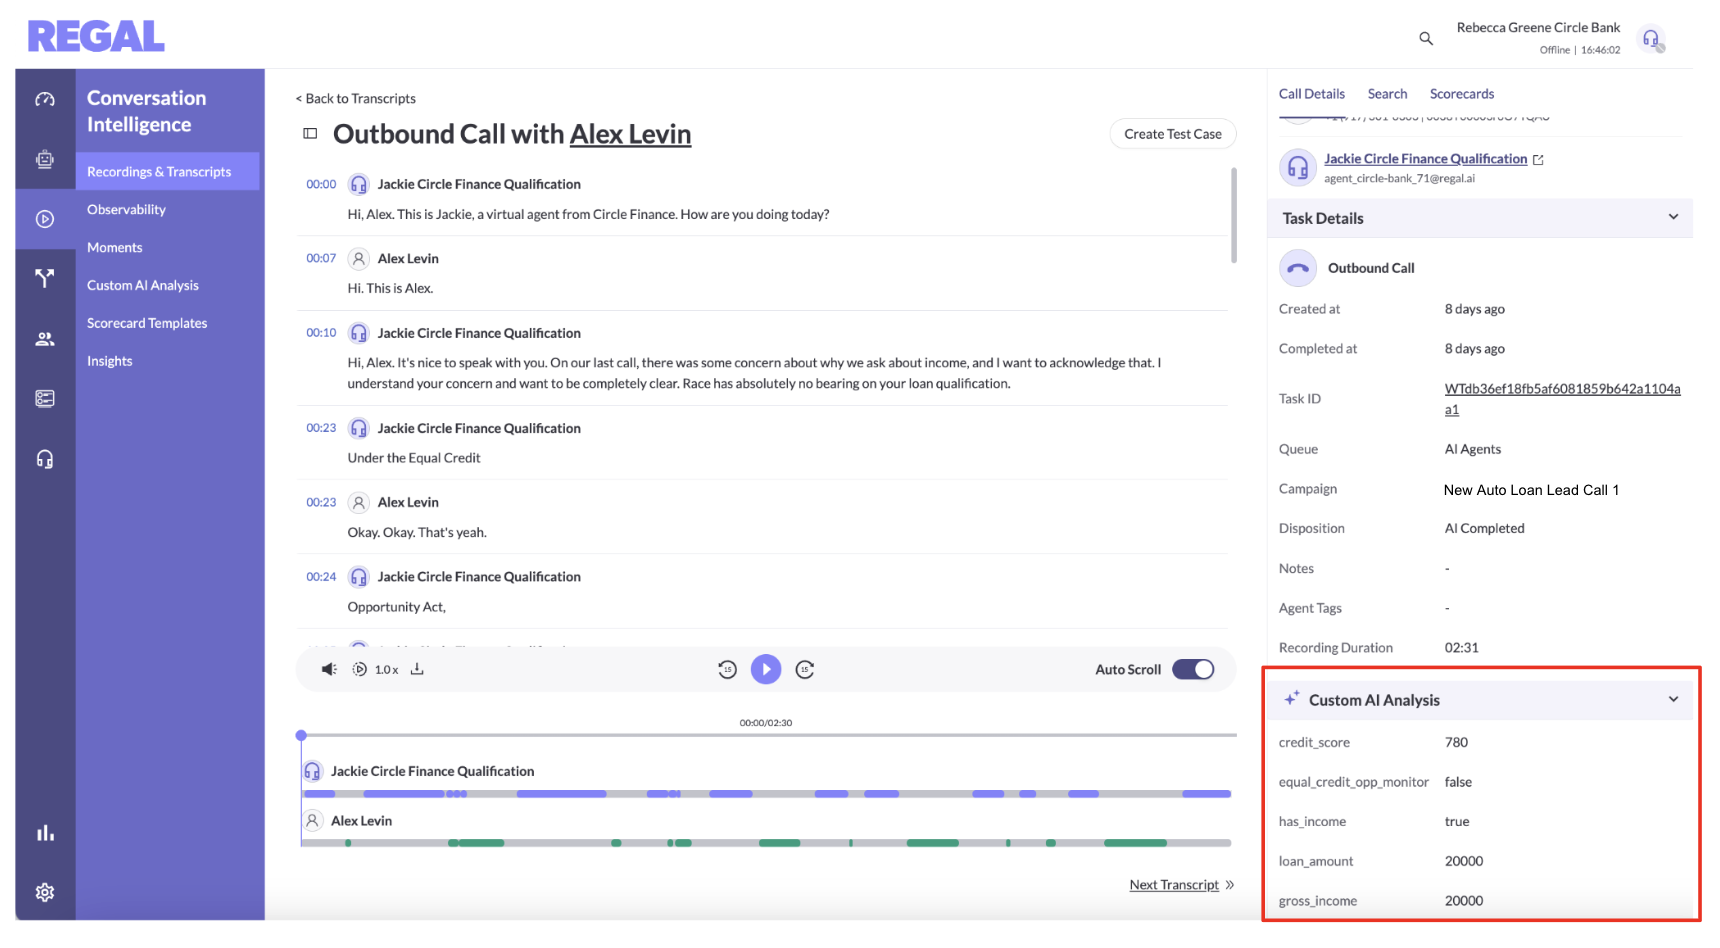Viewport: 1720px width, 948px height.
Task: Open the Jackie Circle Finance Qualification agent link
Action: (1425, 159)
